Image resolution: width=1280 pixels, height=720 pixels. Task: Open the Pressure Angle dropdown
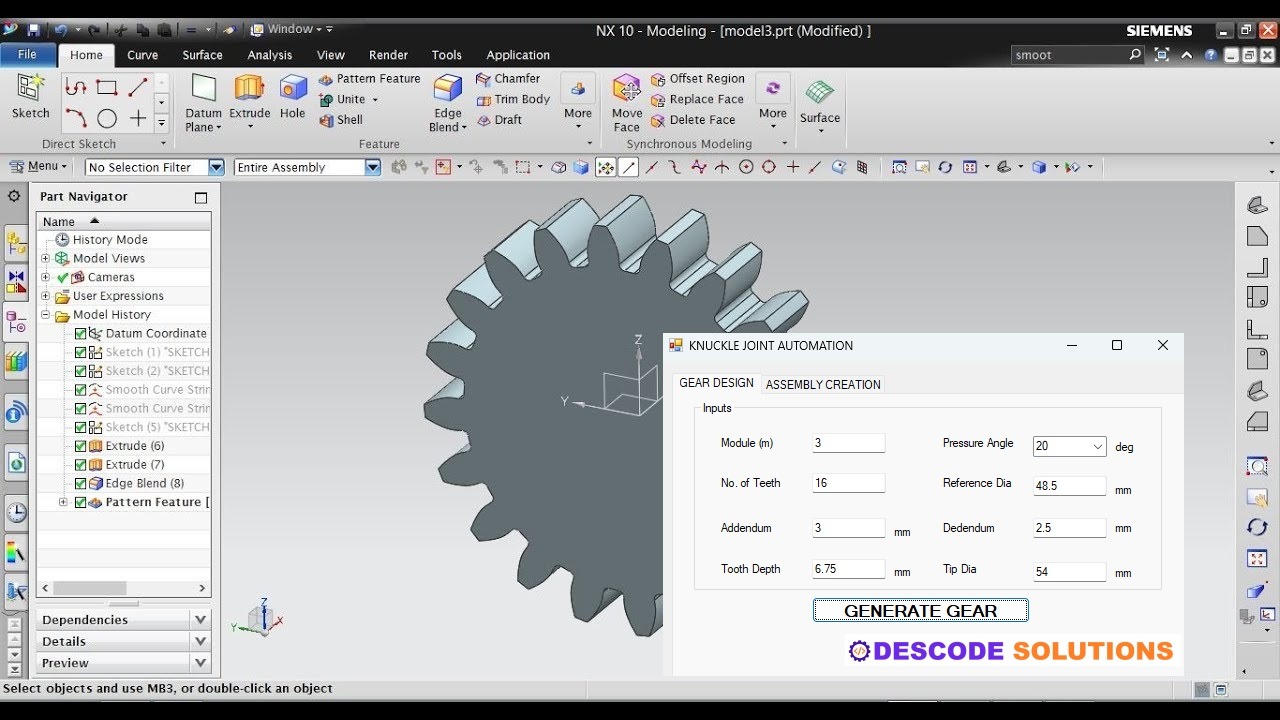pos(1096,446)
